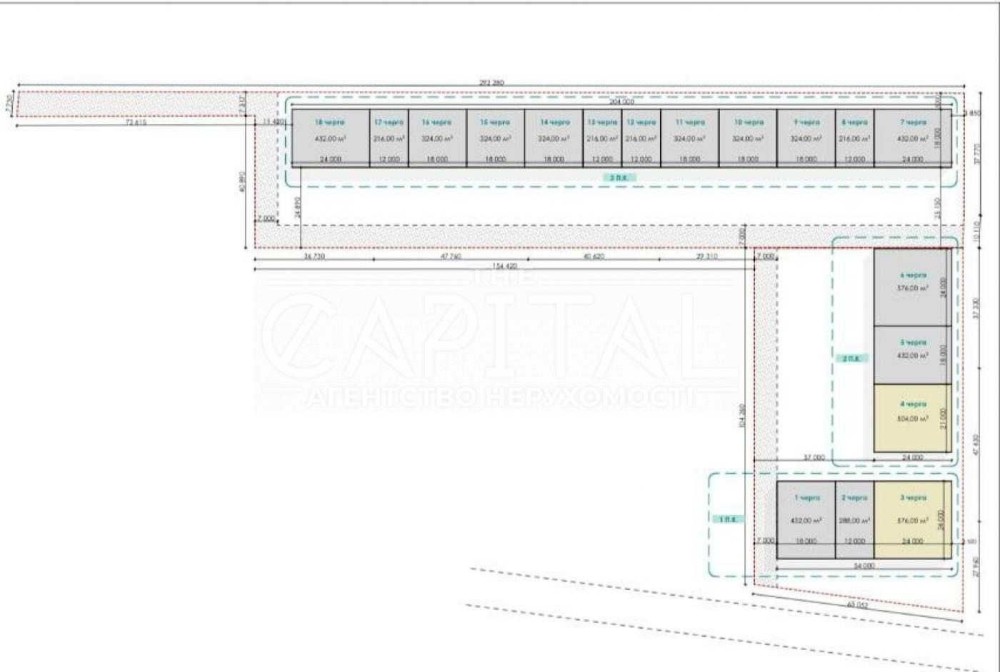Click the 3 п.к. green label
This screenshot has width=1000, height=672.
(x=619, y=177)
